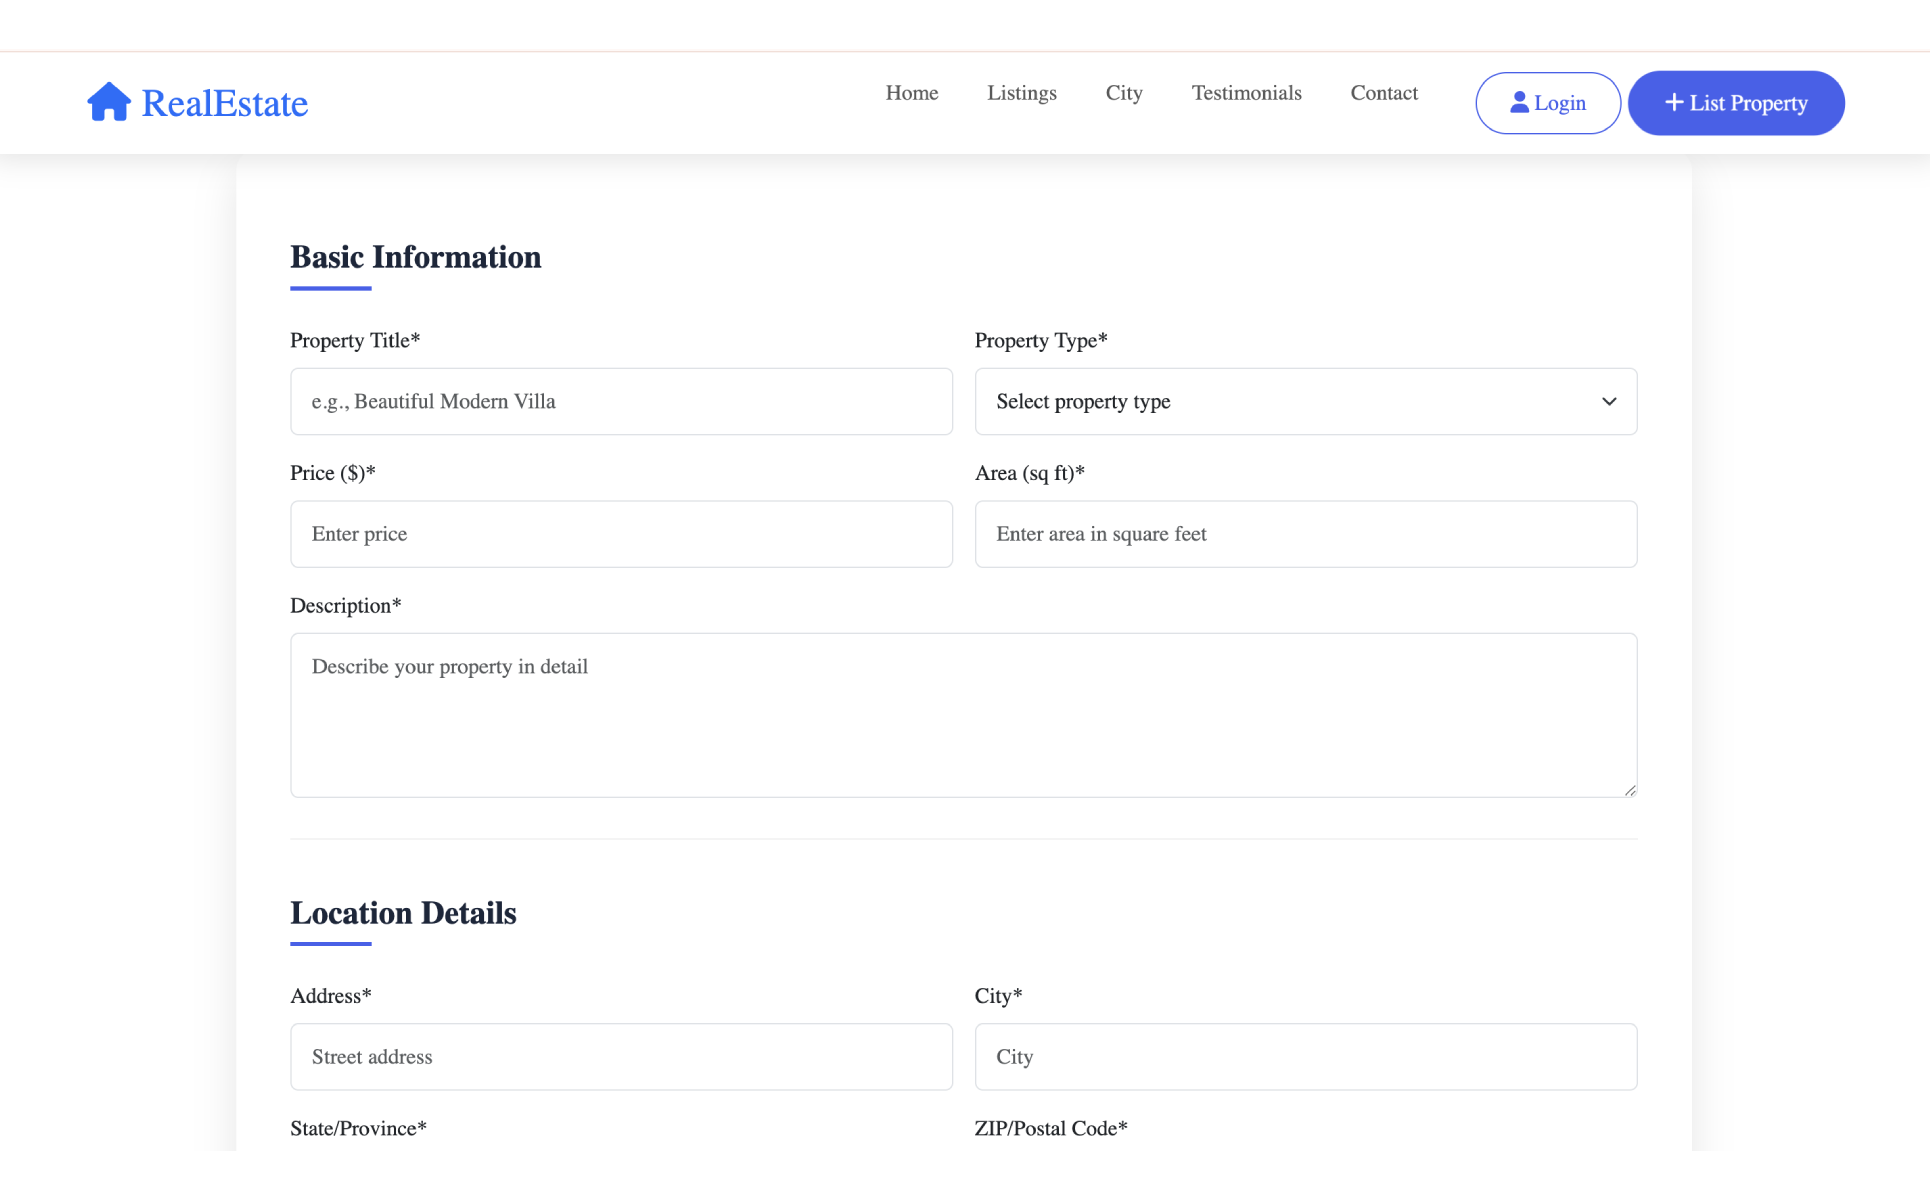1930x1200 pixels.
Task: Click inside the Description text area
Action: [962, 715]
